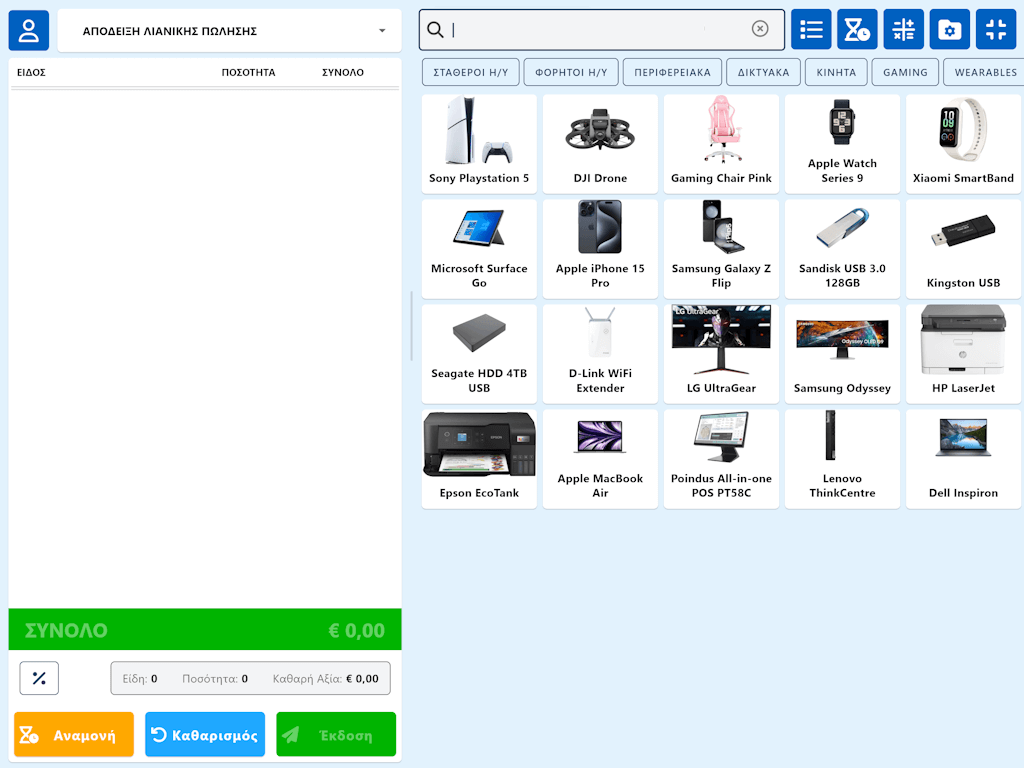Clear the search field with the X icon
The image size is (1024, 768).
[x=760, y=29]
